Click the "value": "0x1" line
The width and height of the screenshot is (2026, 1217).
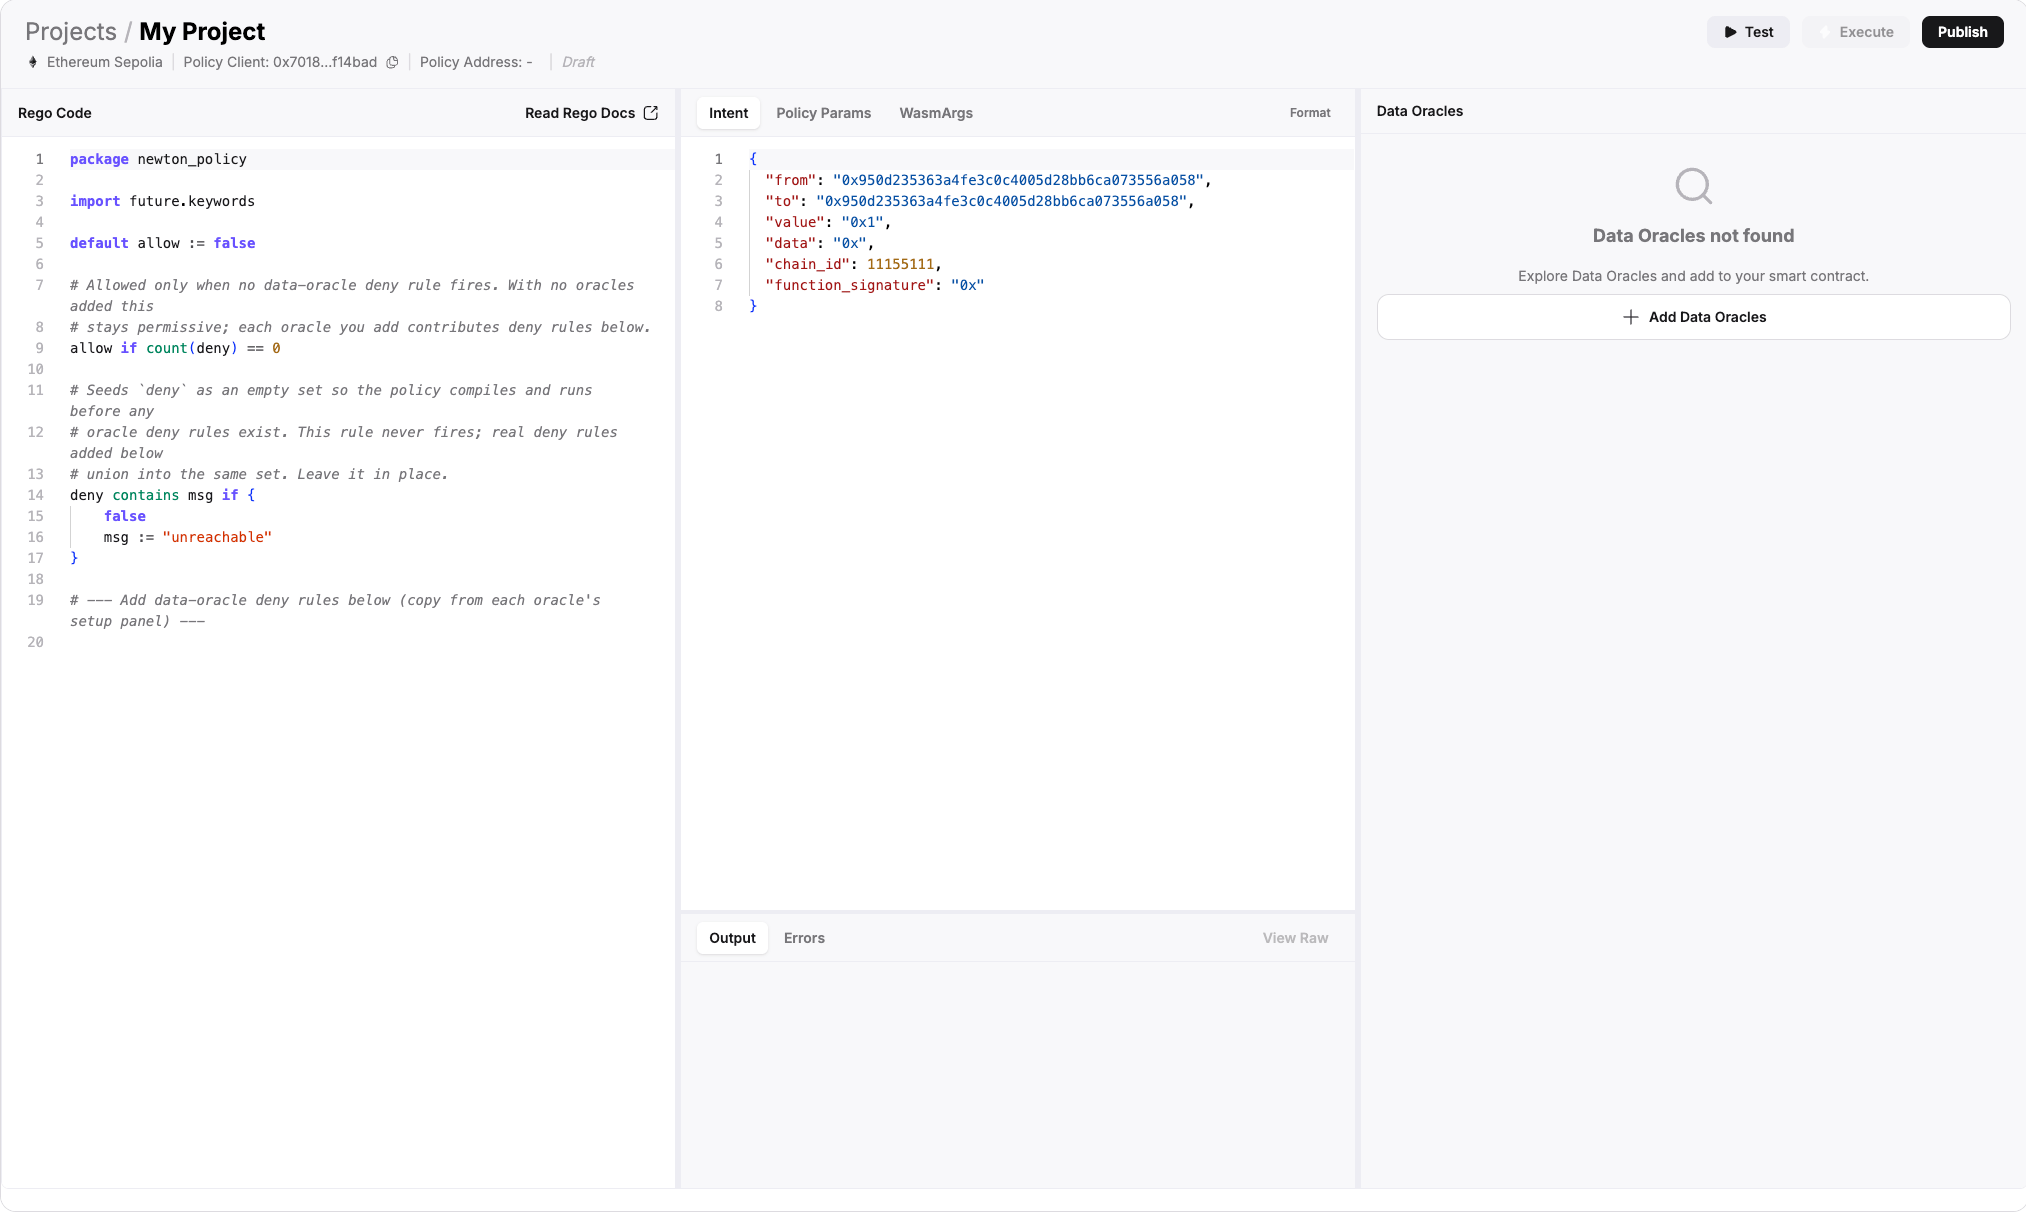pyautogui.click(x=828, y=222)
